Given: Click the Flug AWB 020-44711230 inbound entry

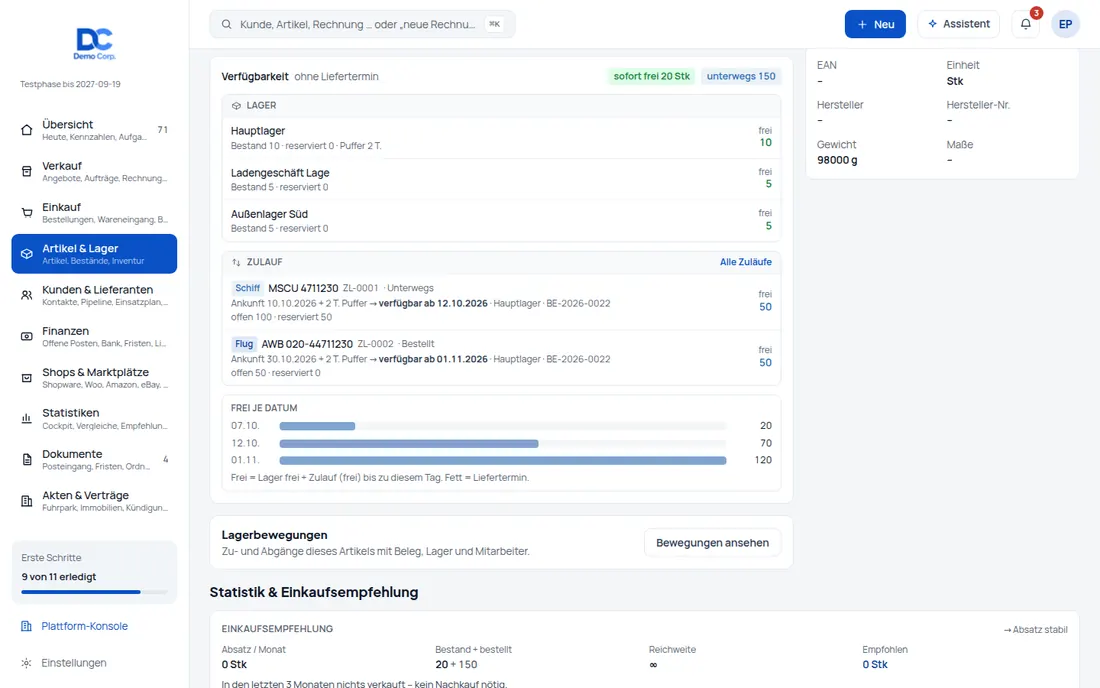Looking at the screenshot, I should point(501,358).
